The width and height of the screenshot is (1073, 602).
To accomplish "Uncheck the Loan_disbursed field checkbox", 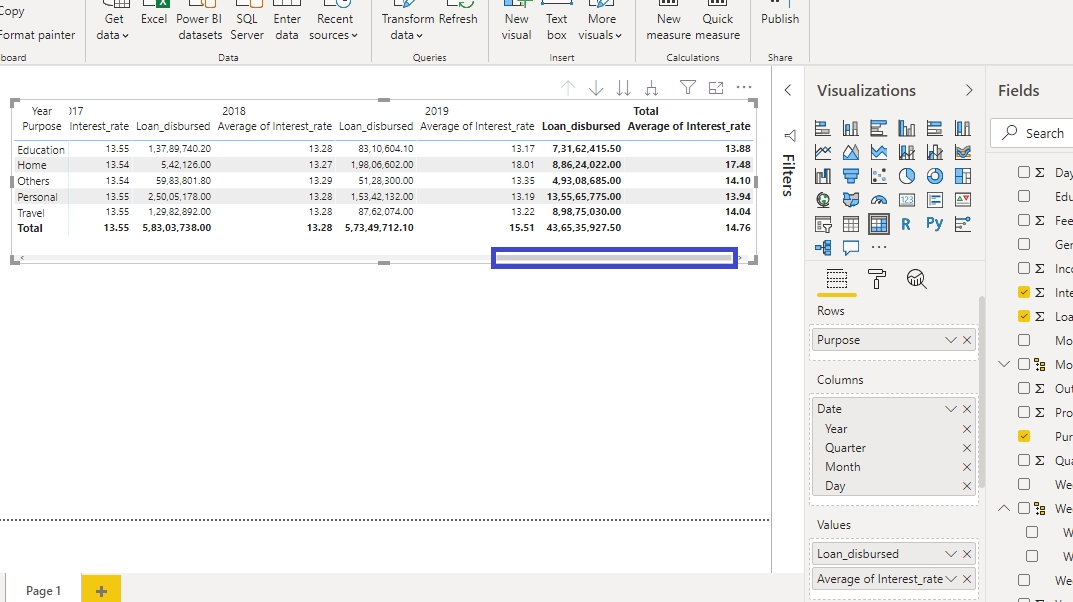I will [x=1024, y=316].
